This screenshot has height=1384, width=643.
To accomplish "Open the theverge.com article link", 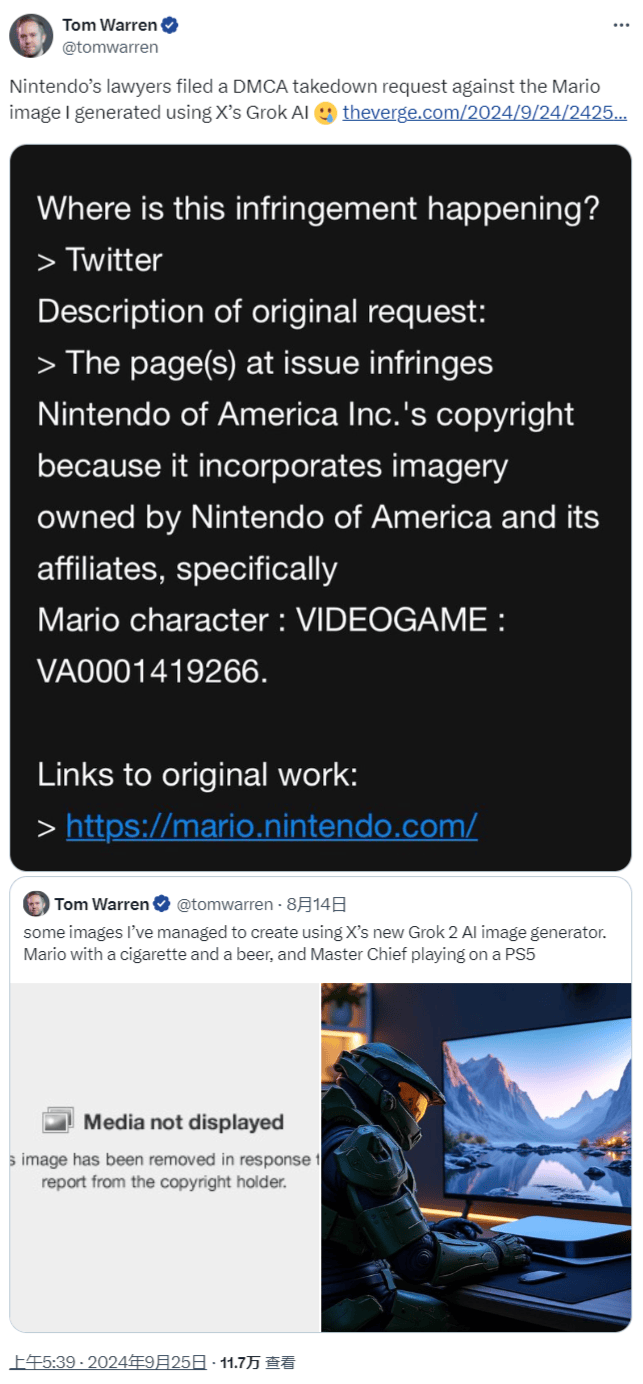I will pyautogui.click(x=485, y=112).
